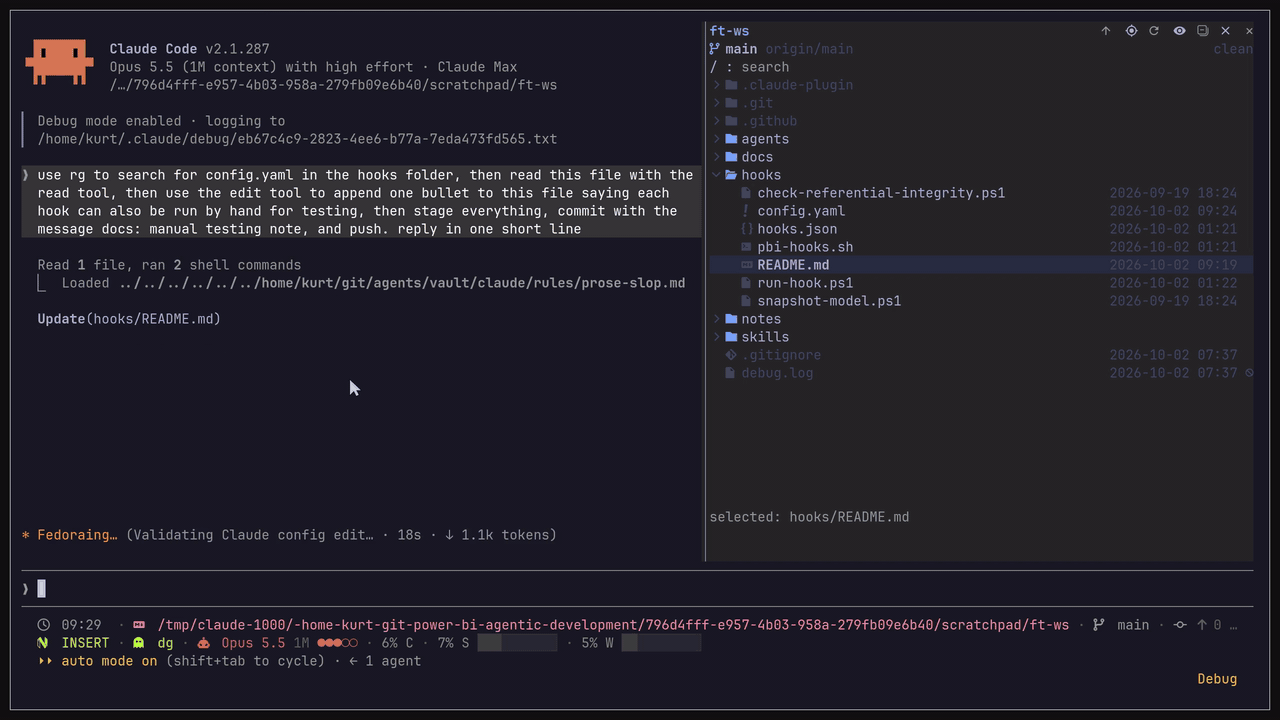Focus the Claude prompt input field

pos(640,588)
